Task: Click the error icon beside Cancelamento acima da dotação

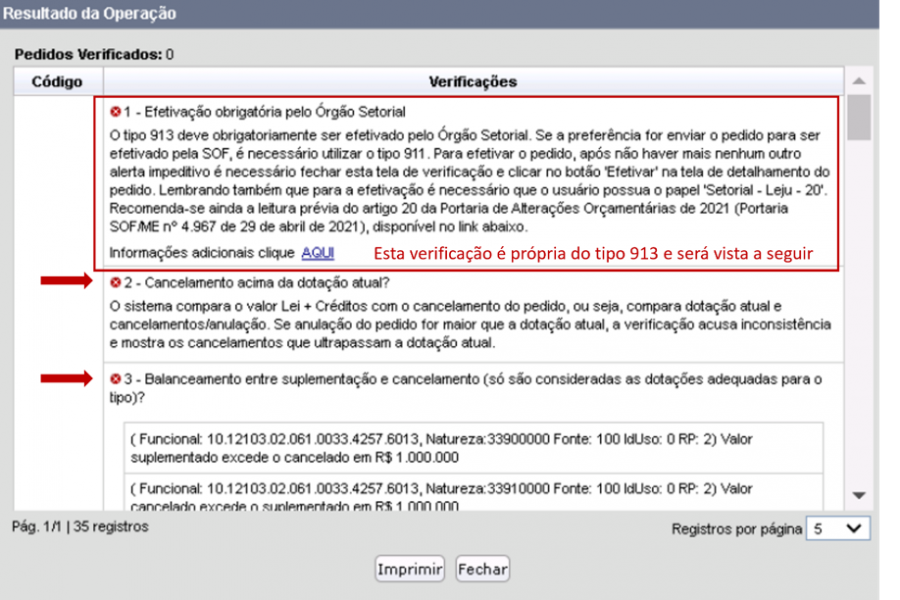Action: (x=115, y=282)
